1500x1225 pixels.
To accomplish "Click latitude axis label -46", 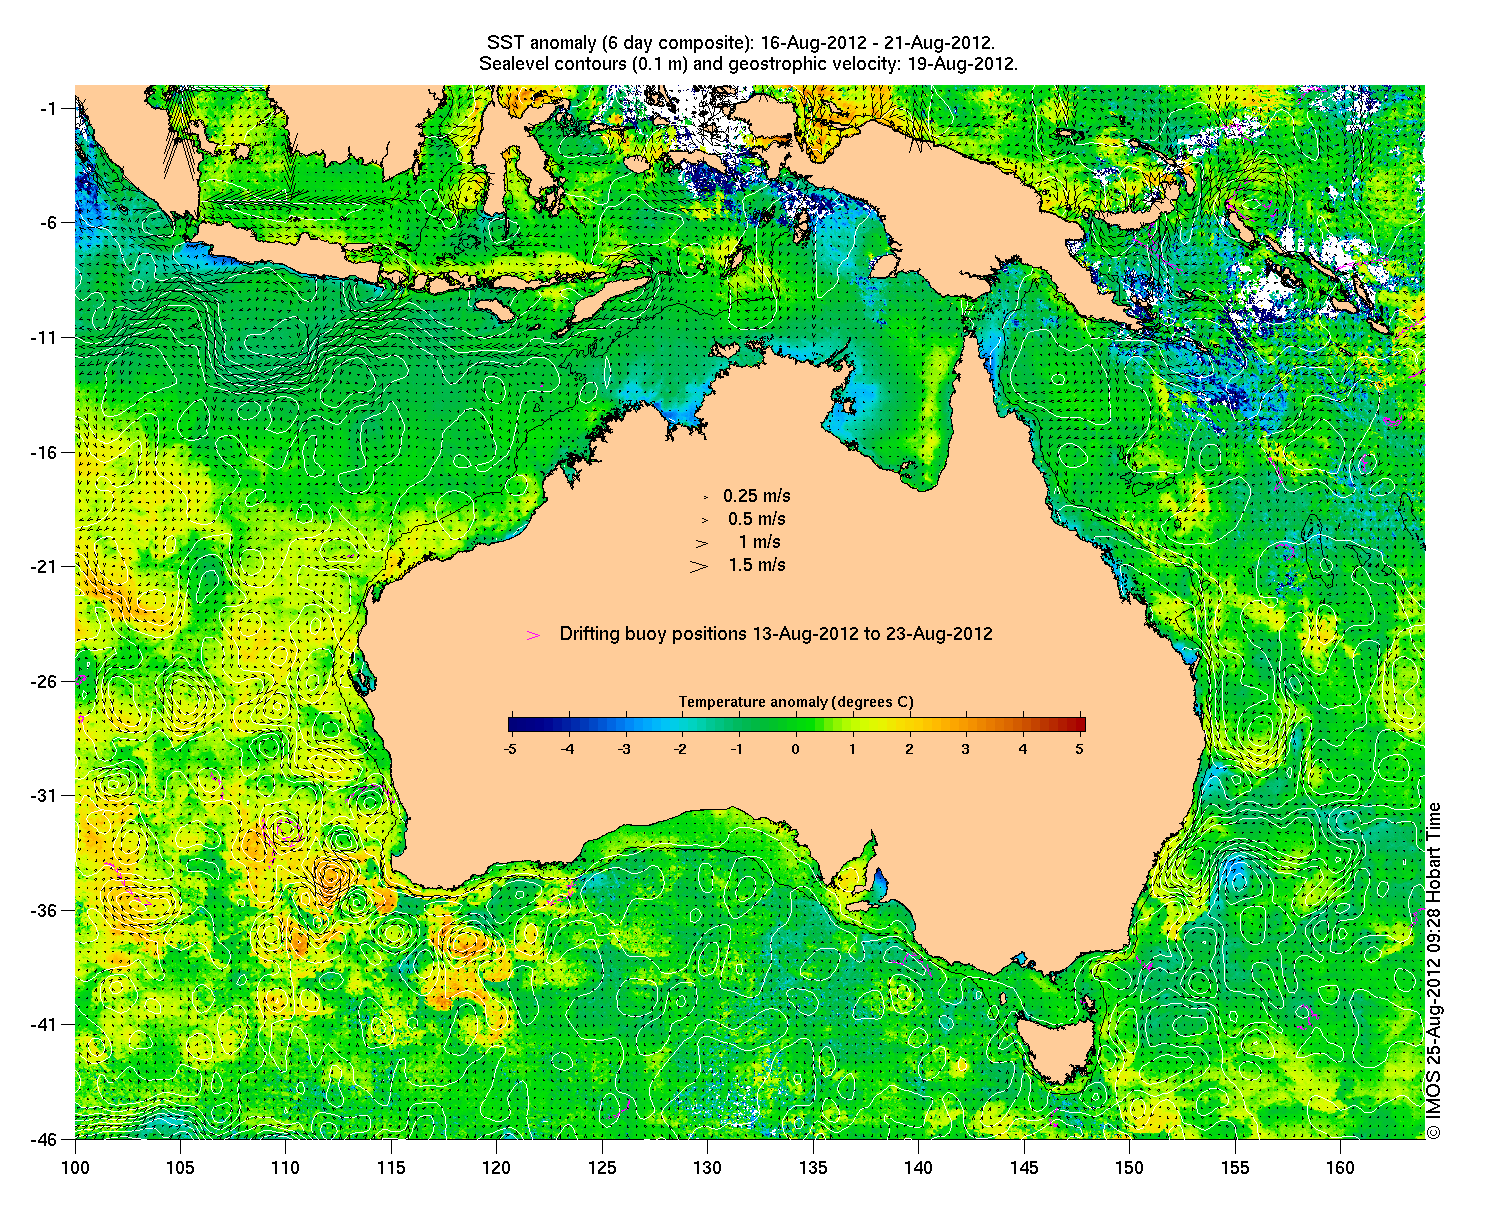I will click(x=44, y=1139).
